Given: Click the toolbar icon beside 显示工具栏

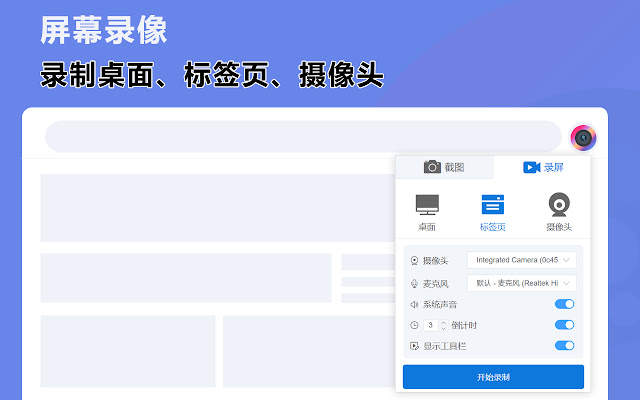Looking at the screenshot, I should coord(414,346).
